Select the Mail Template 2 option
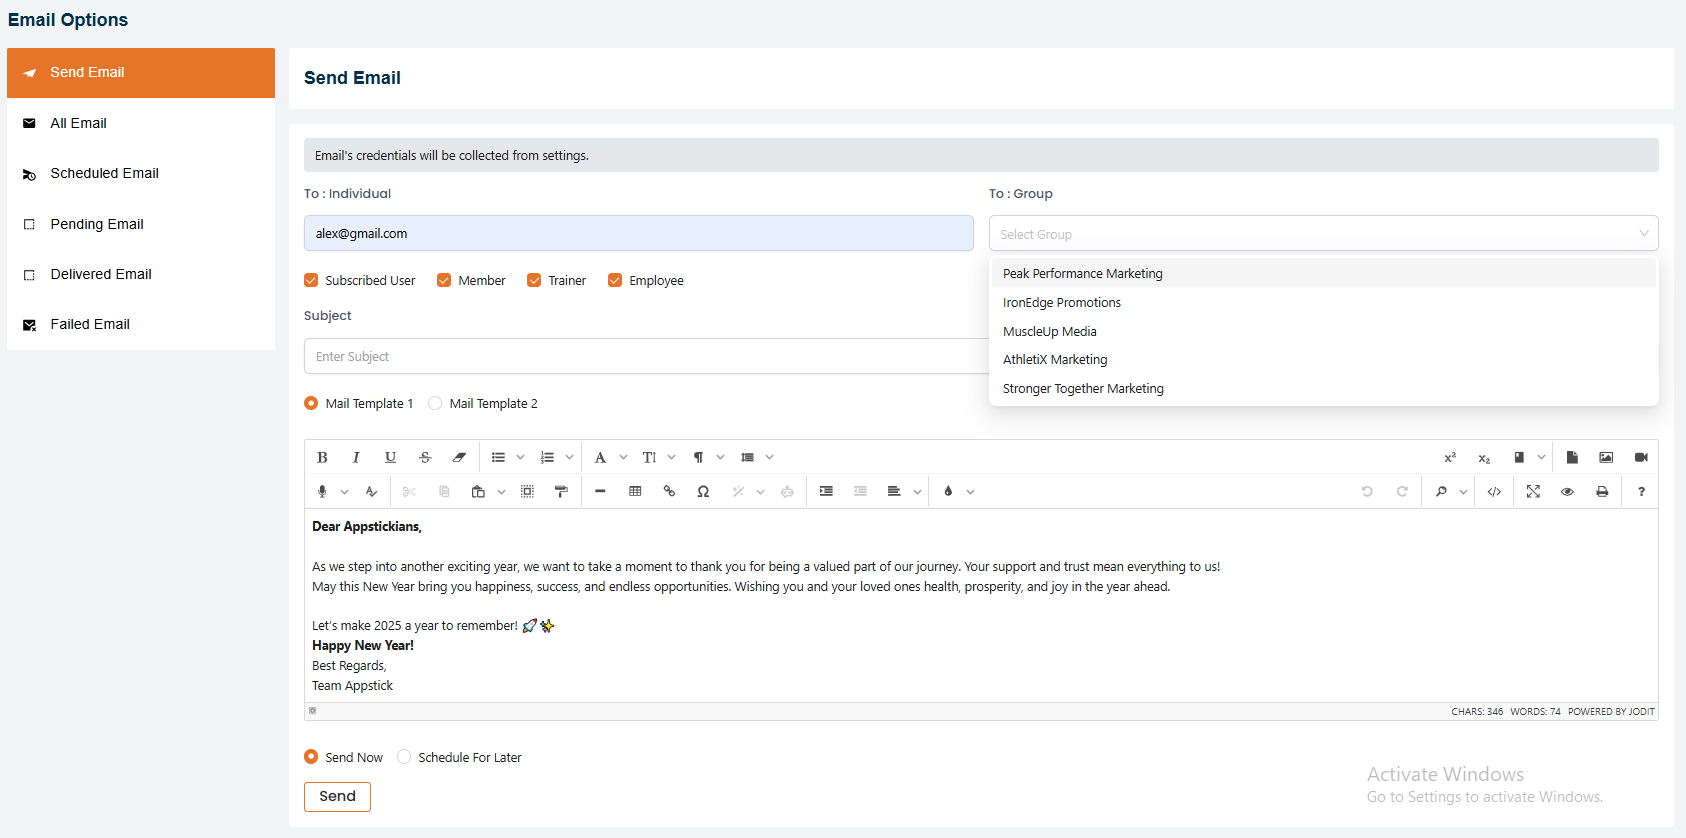Screen dimensions: 1686x838 [435, 403]
